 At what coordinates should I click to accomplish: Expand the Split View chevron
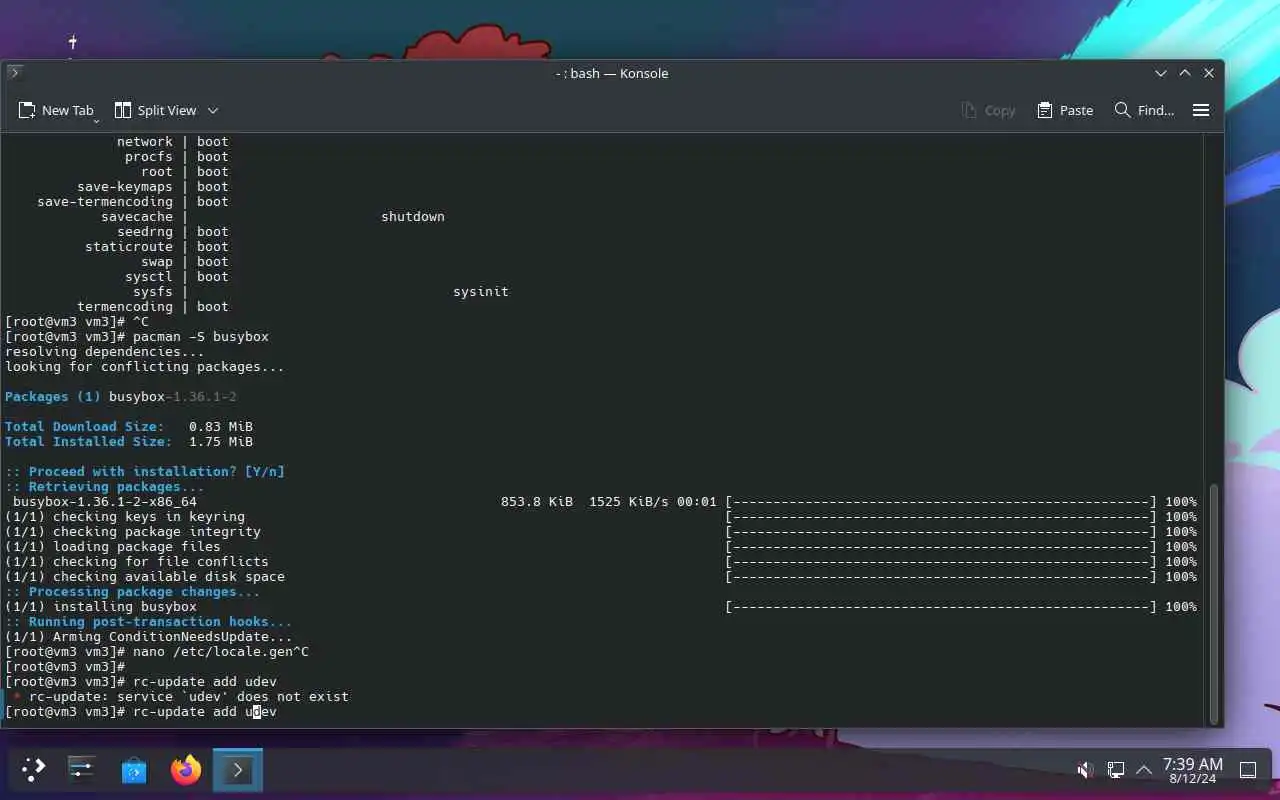point(213,110)
